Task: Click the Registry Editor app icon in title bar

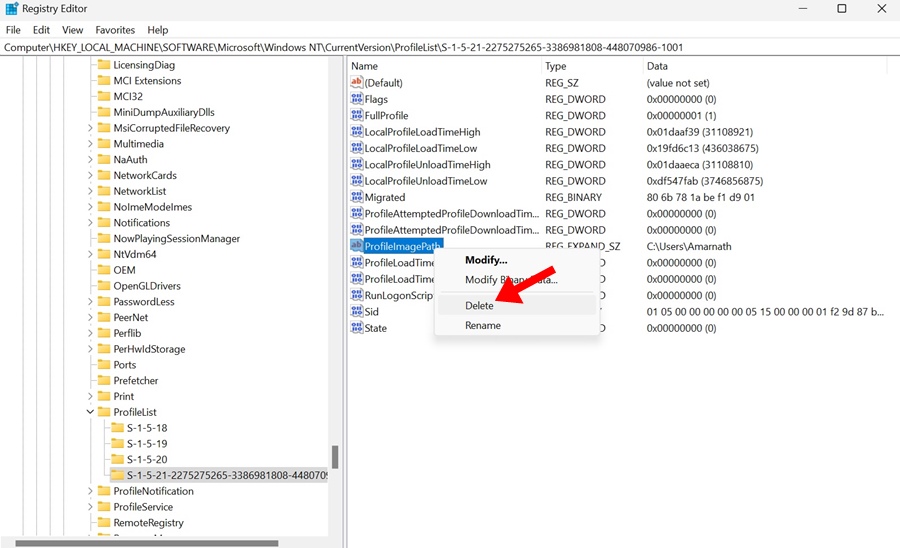Action: pos(11,9)
